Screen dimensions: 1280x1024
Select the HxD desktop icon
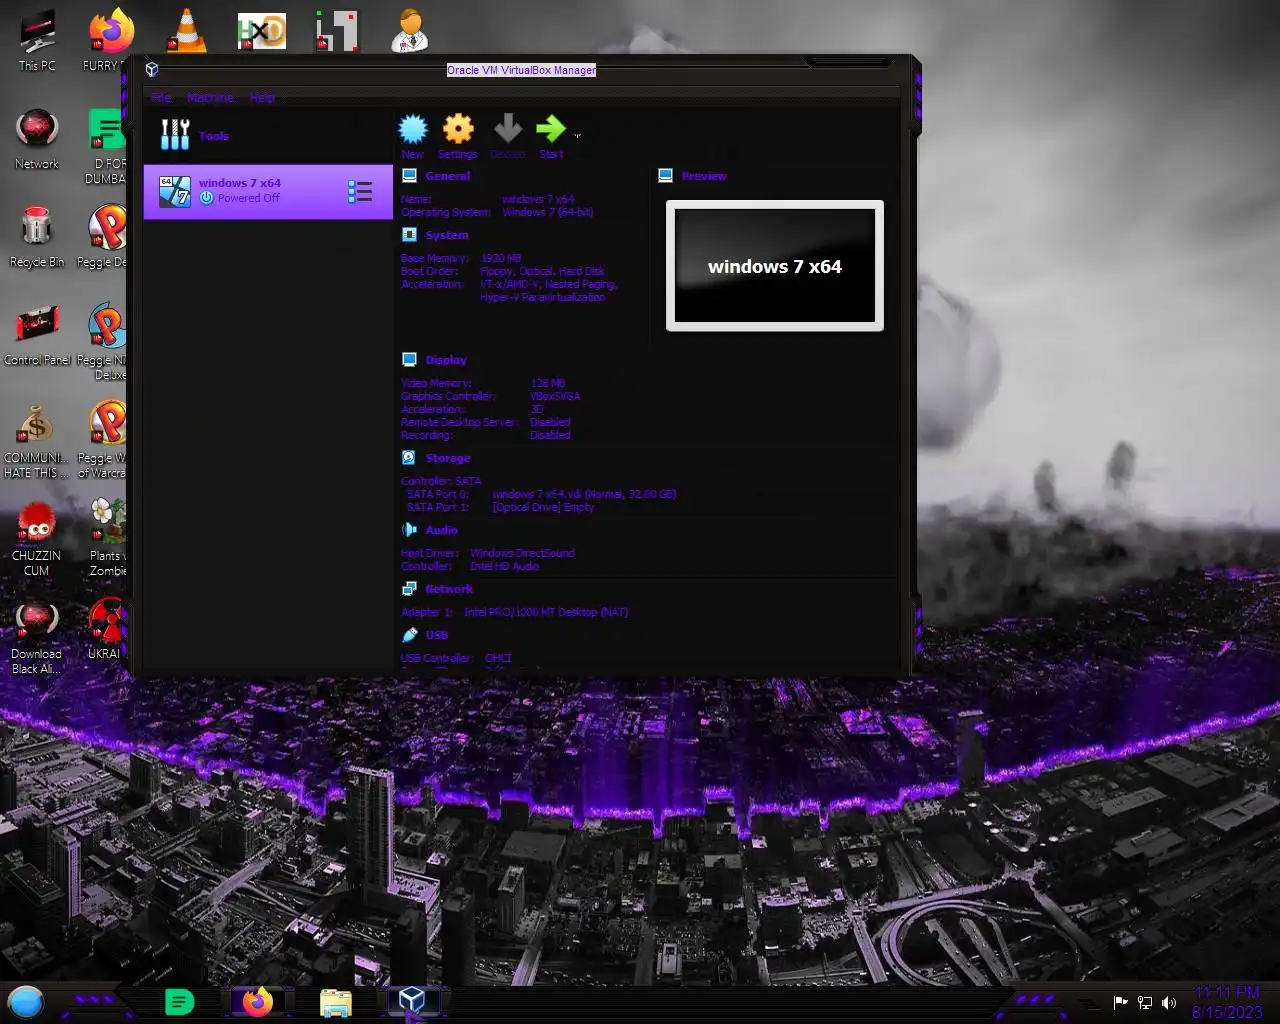[x=261, y=31]
